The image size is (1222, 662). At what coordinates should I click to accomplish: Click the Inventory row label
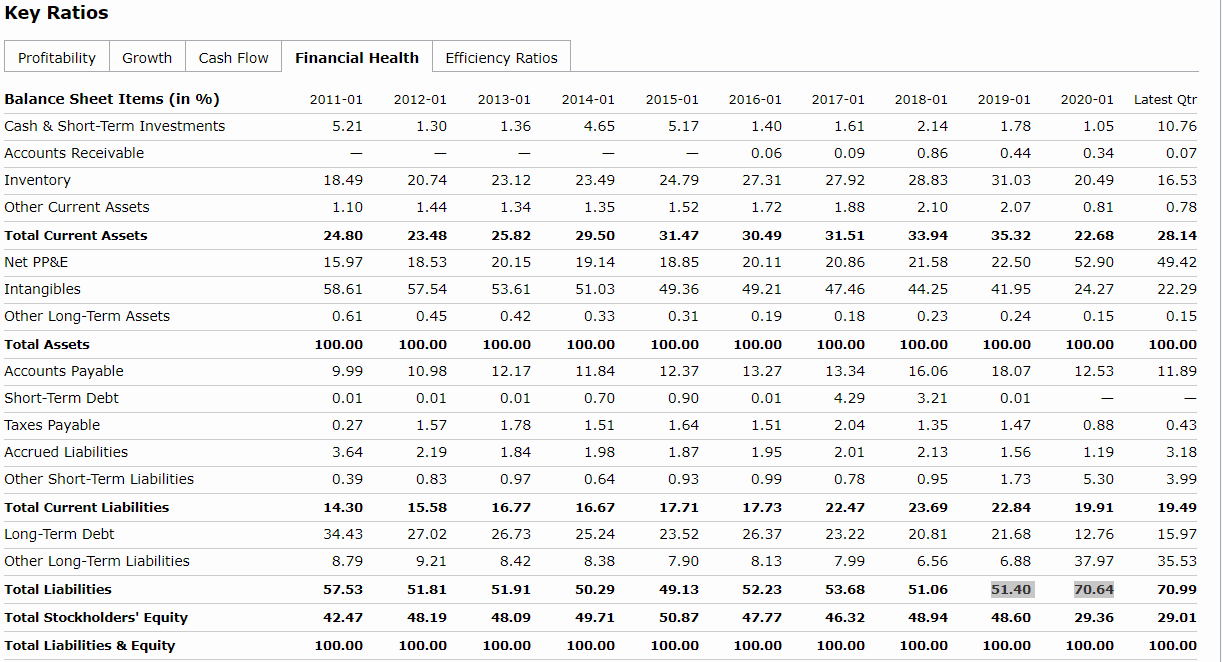(x=38, y=180)
